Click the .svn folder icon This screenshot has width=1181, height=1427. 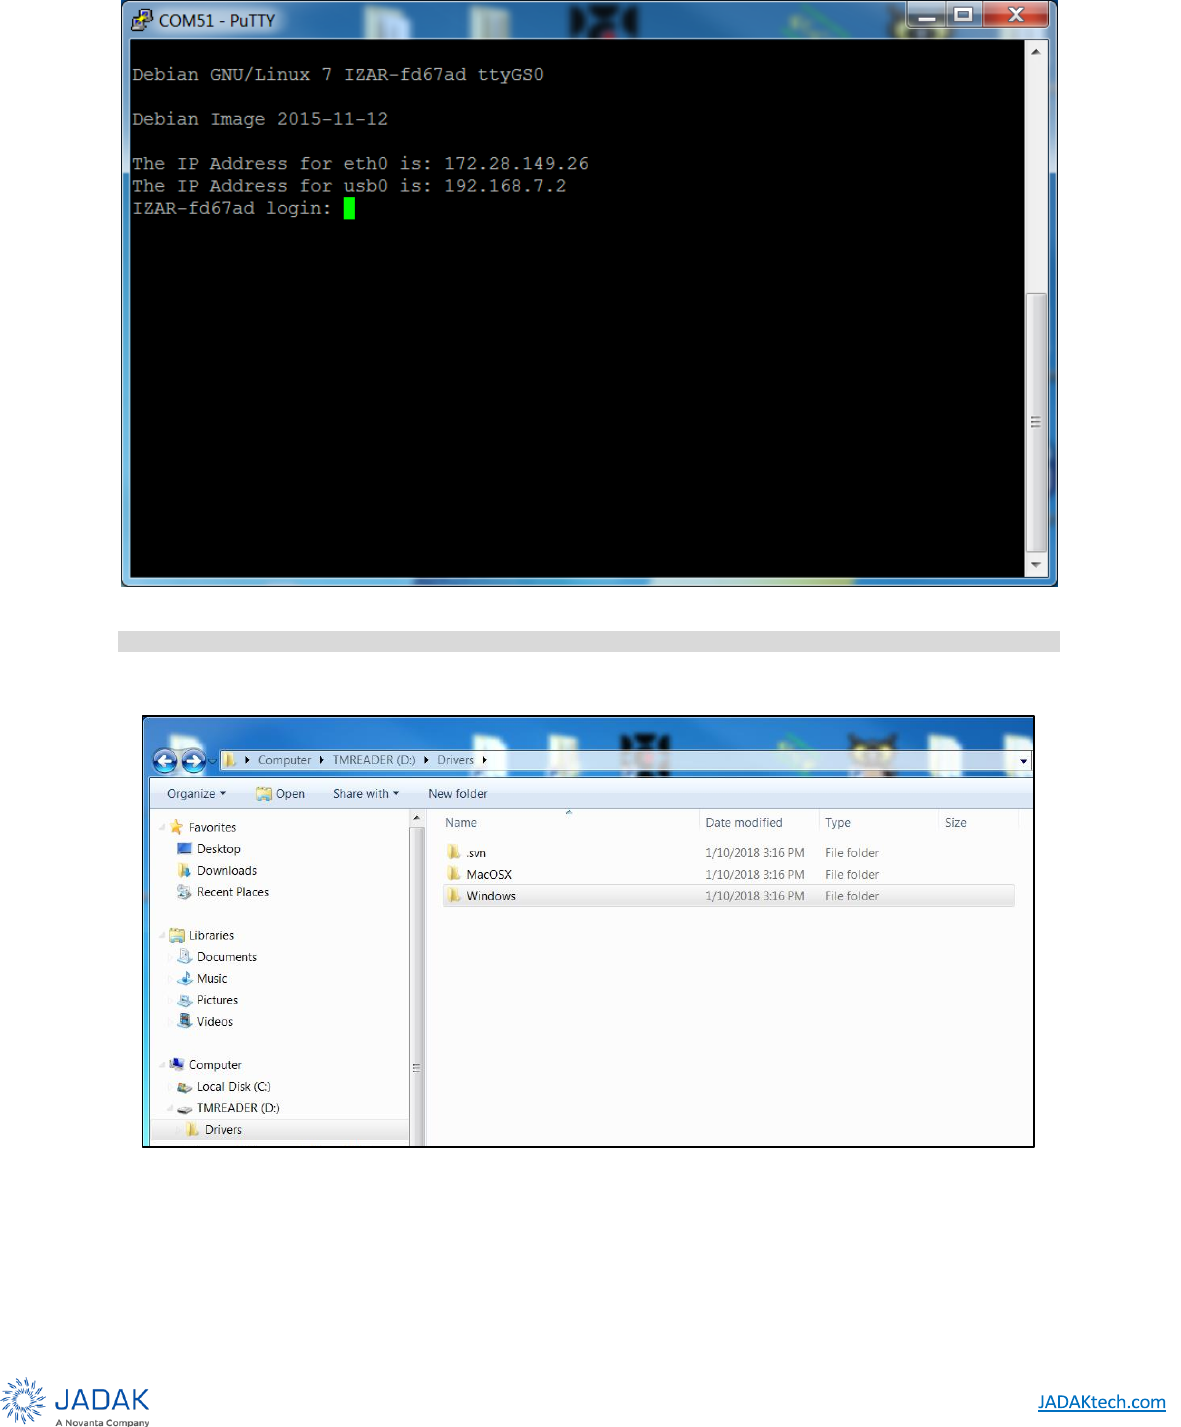(454, 852)
